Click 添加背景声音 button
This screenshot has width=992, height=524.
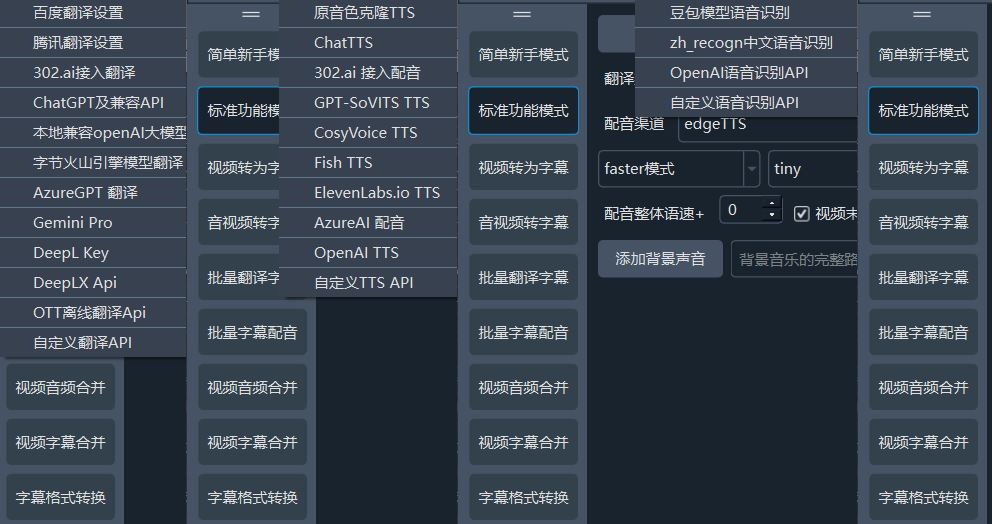[660, 259]
